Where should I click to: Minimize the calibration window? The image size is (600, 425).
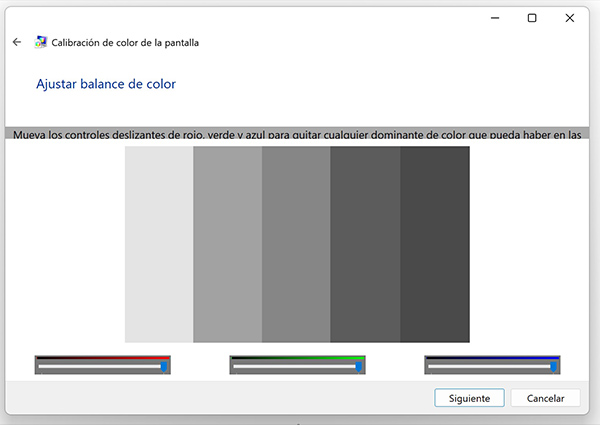tap(495, 18)
